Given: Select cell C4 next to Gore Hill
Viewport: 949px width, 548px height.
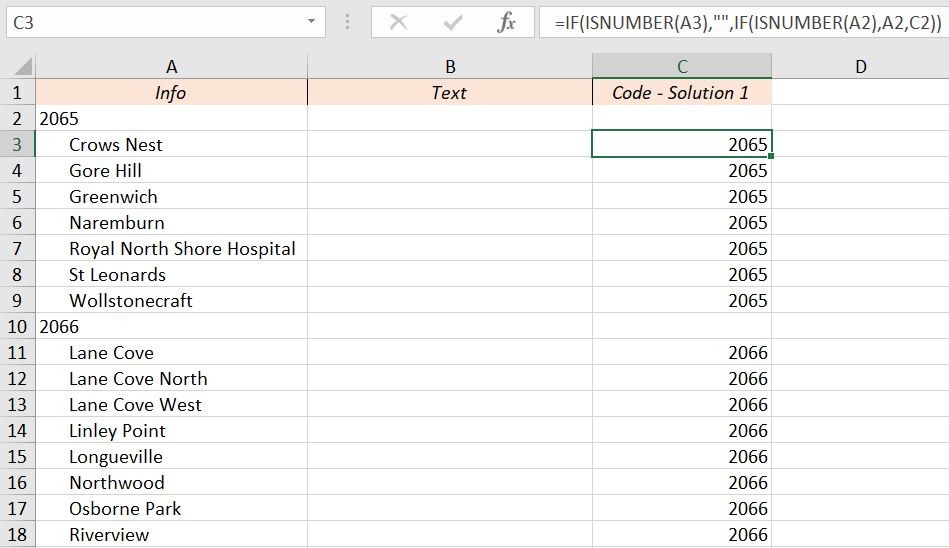Looking at the screenshot, I should (x=681, y=170).
